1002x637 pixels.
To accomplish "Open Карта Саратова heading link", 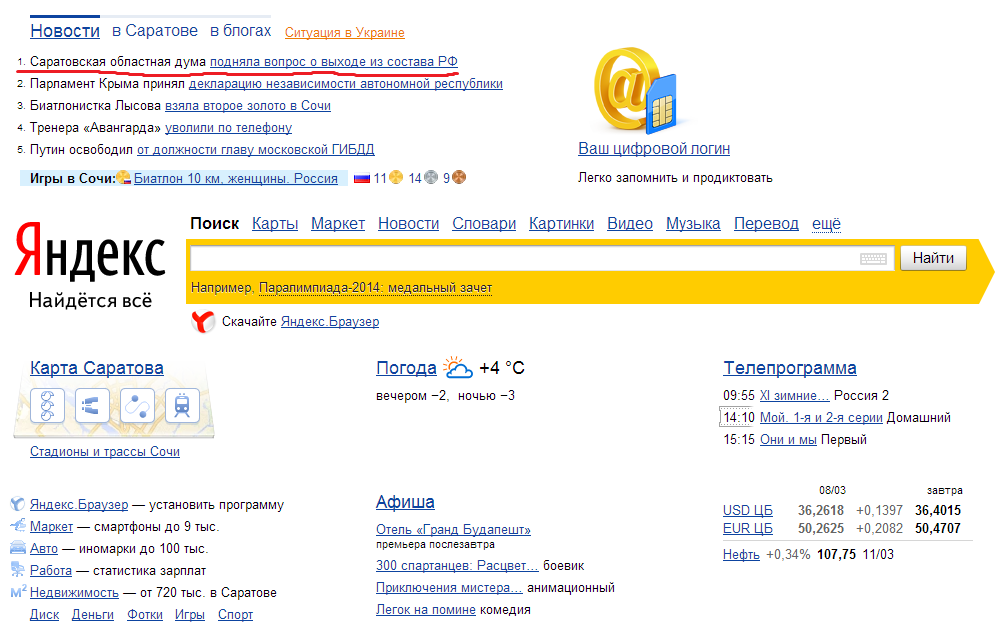I will pos(96,368).
